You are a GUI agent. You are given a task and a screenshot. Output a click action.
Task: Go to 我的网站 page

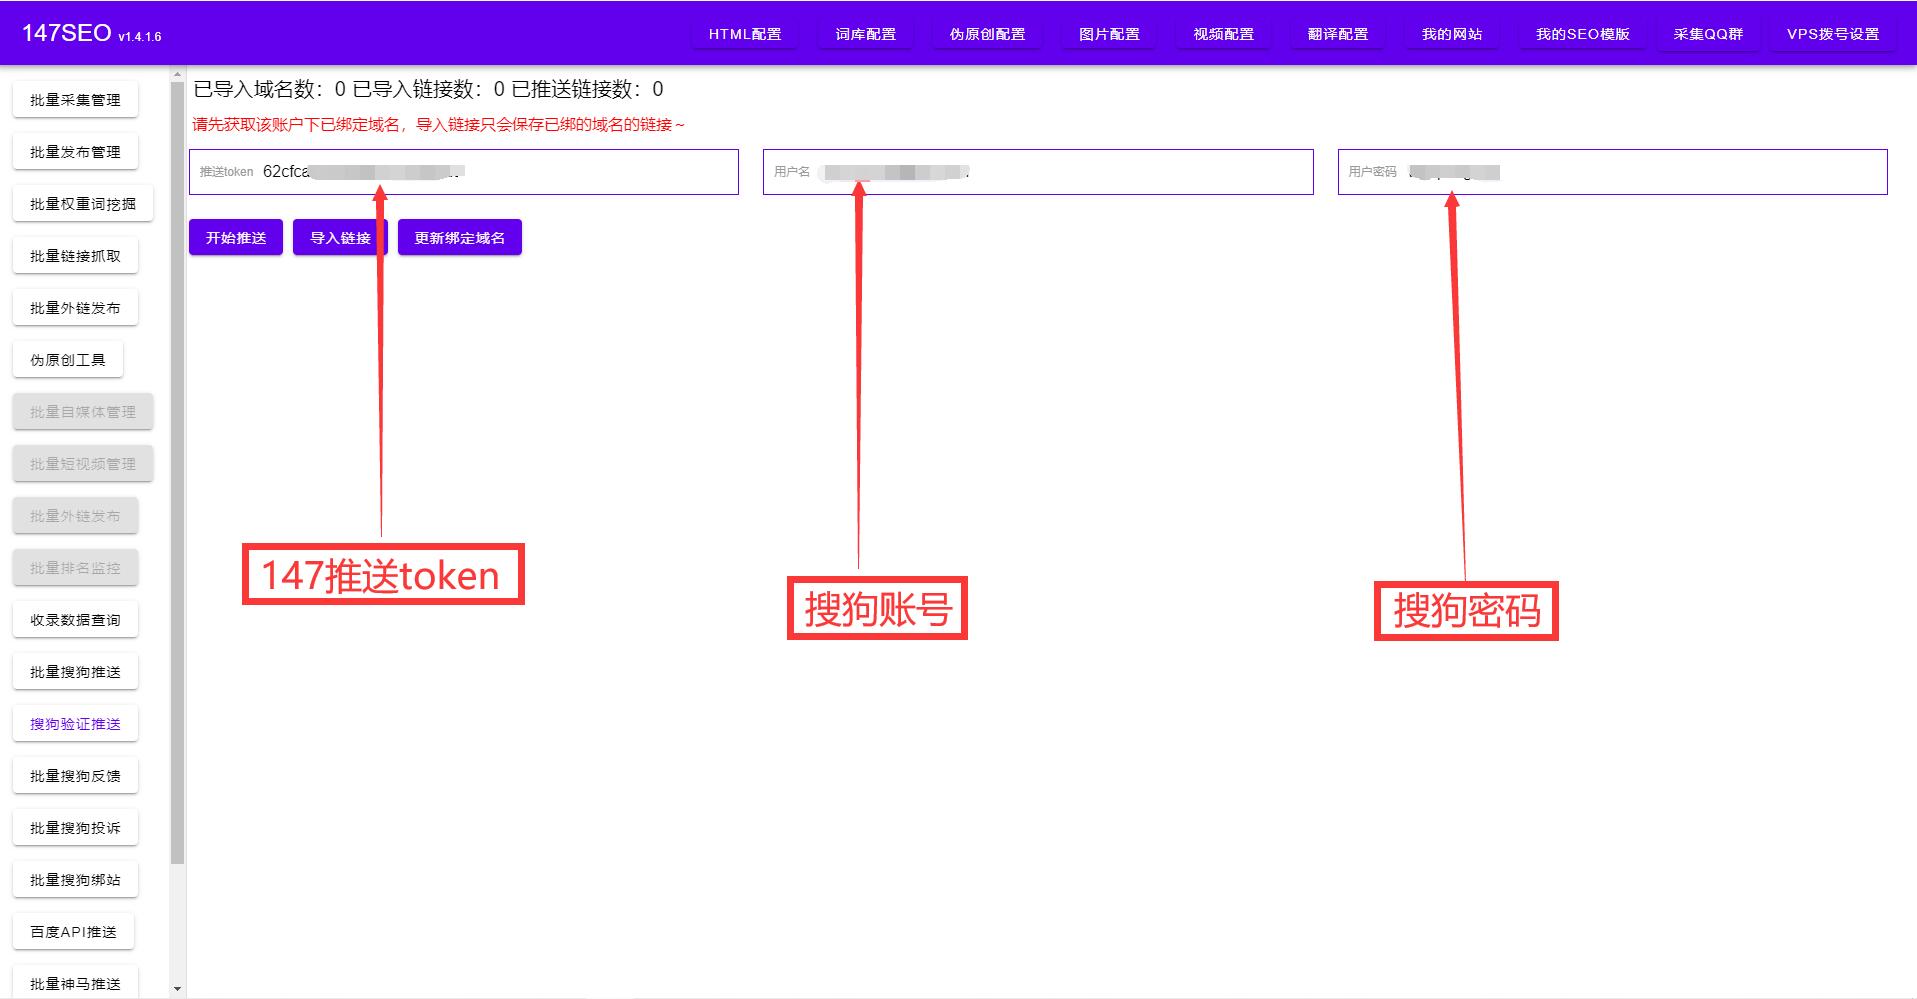[x=1452, y=34]
